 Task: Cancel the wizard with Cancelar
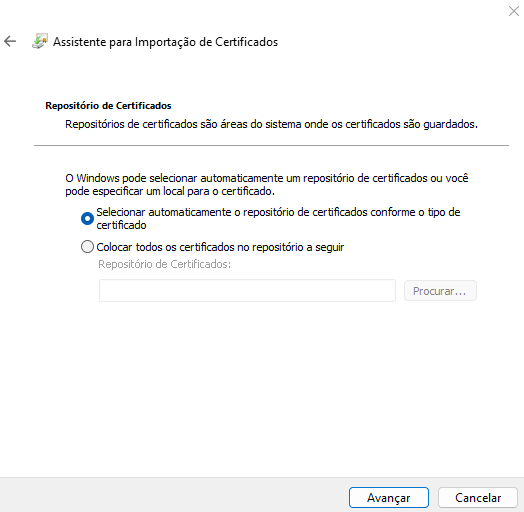tap(478, 498)
